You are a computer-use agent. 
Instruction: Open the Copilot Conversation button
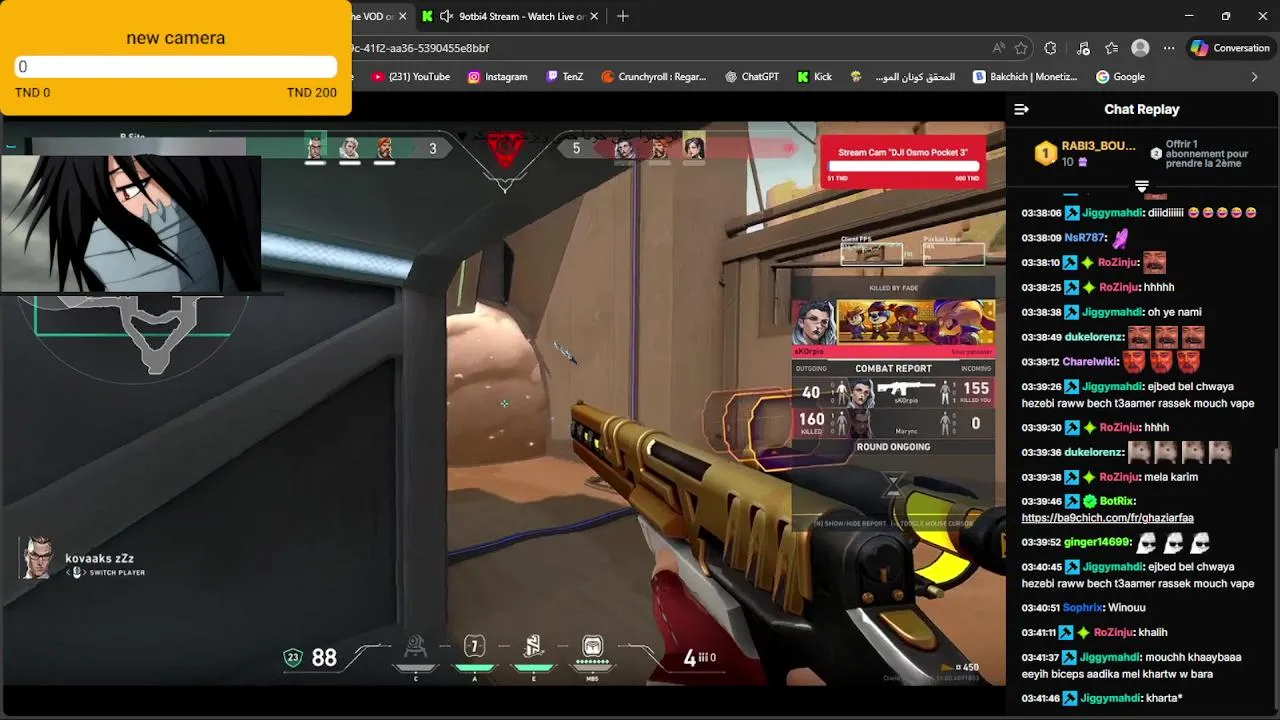point(1230,48)
